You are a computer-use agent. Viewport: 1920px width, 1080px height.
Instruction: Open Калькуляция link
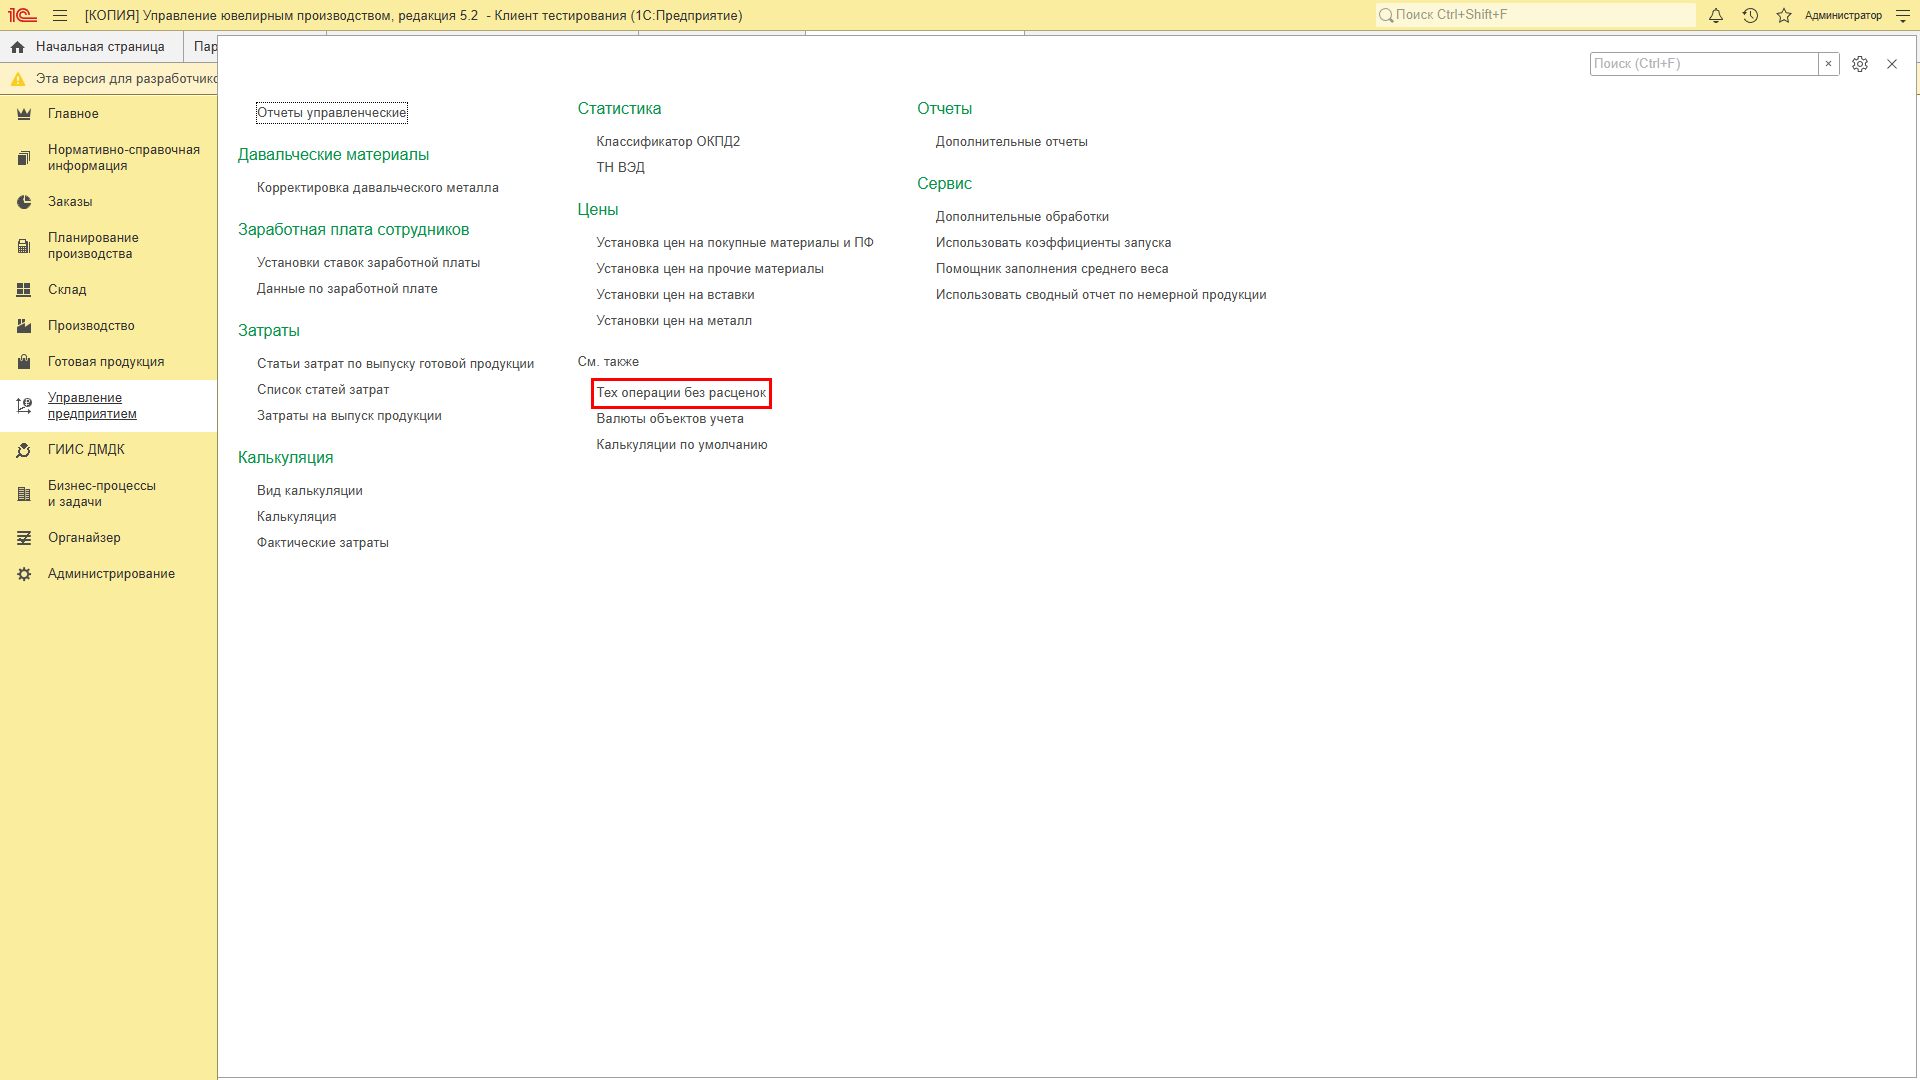tap(296, 517)
